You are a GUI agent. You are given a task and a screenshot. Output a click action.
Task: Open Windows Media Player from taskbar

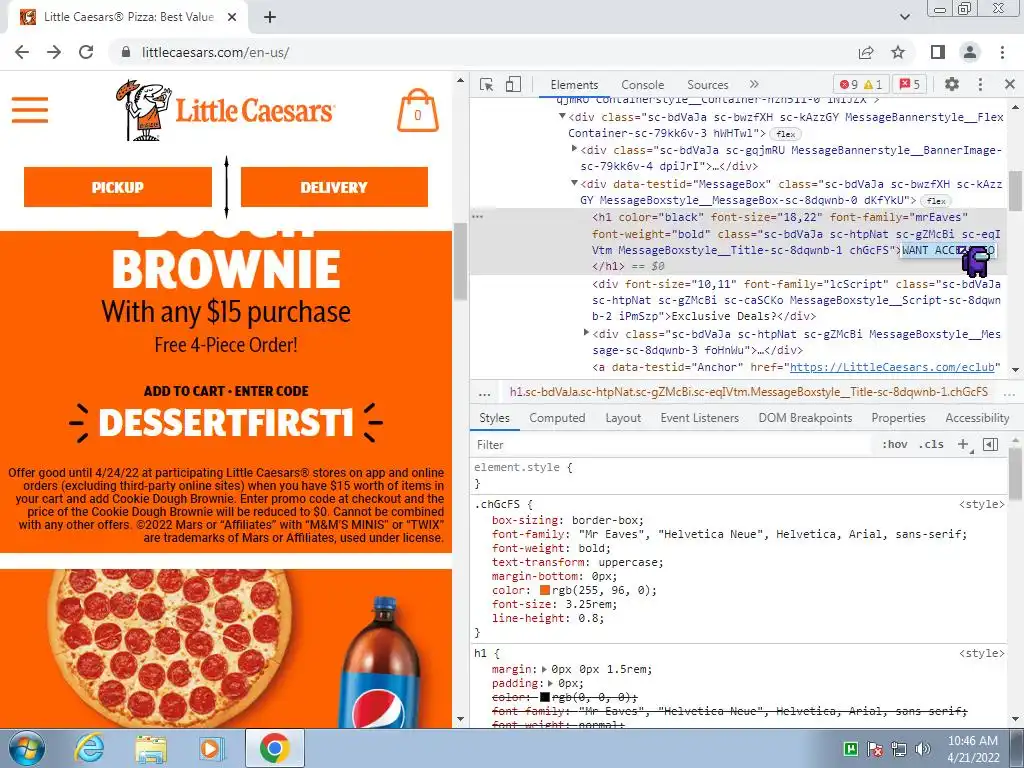pyautogui.click(x=212, y=748)
